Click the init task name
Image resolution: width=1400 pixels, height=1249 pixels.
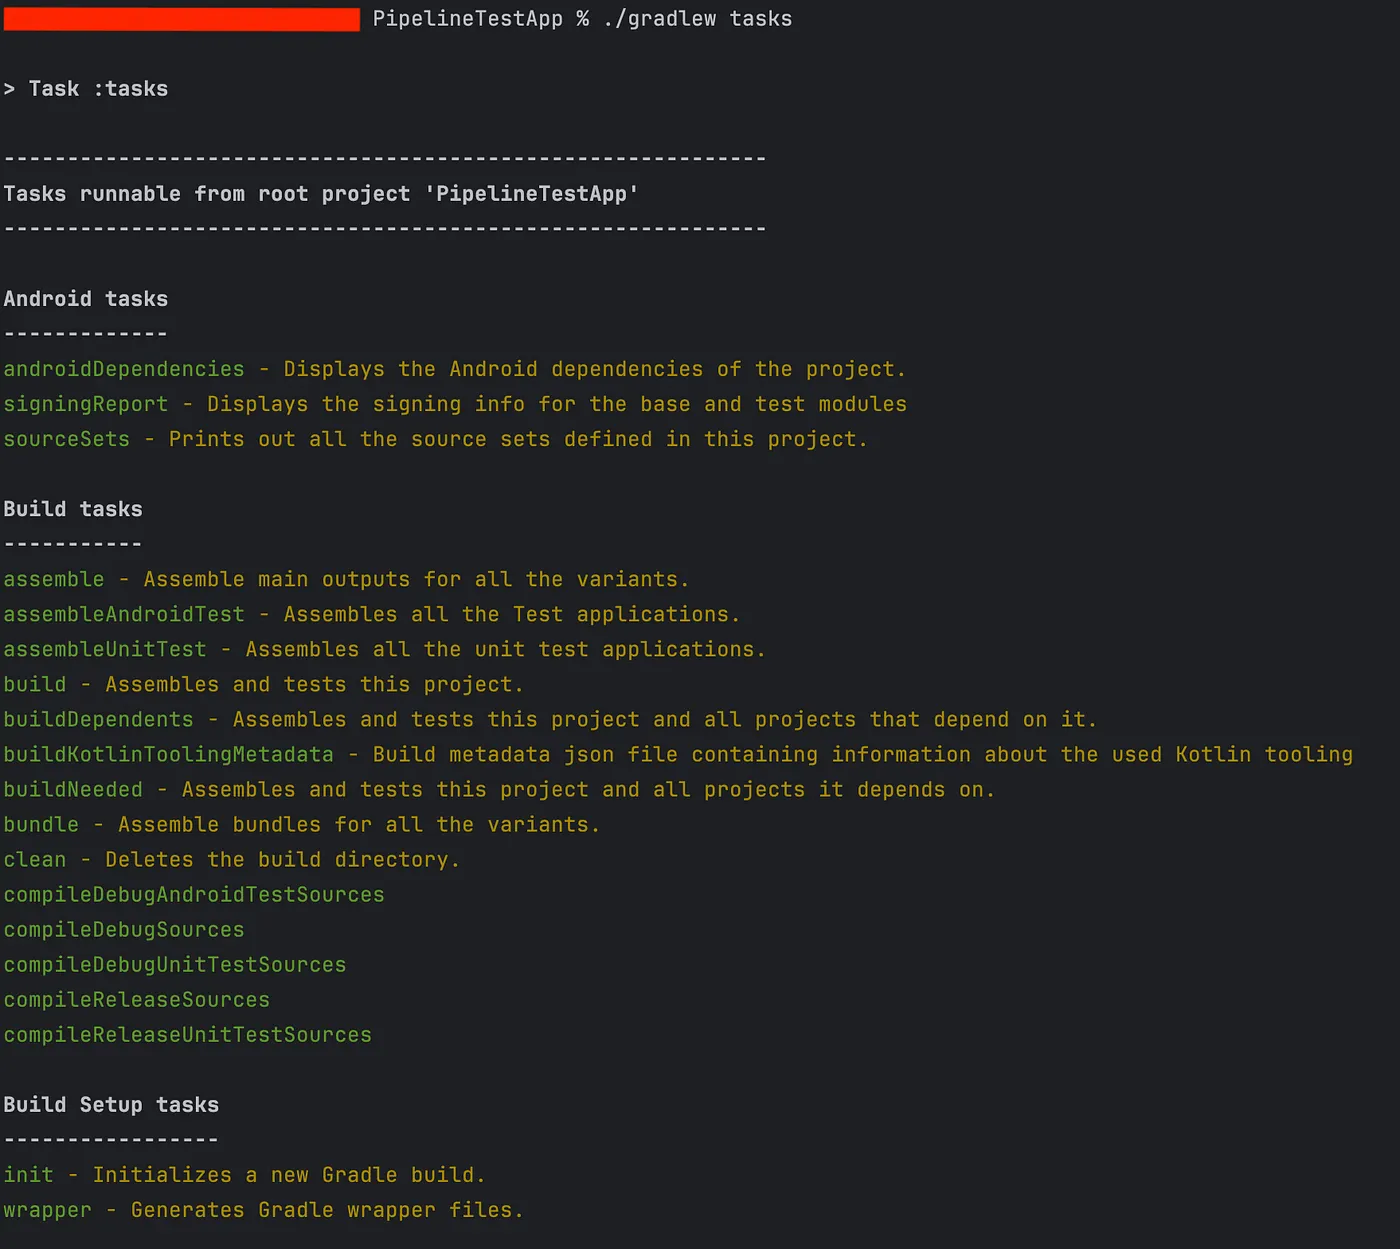point(29,1174)
